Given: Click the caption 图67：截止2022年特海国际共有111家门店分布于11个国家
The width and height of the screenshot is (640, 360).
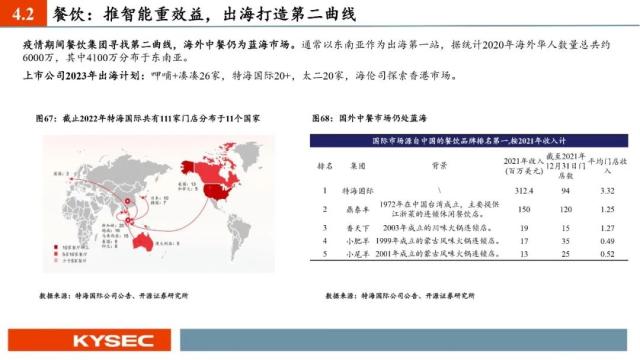Looking at the screenshot, I should click(148, 119).
